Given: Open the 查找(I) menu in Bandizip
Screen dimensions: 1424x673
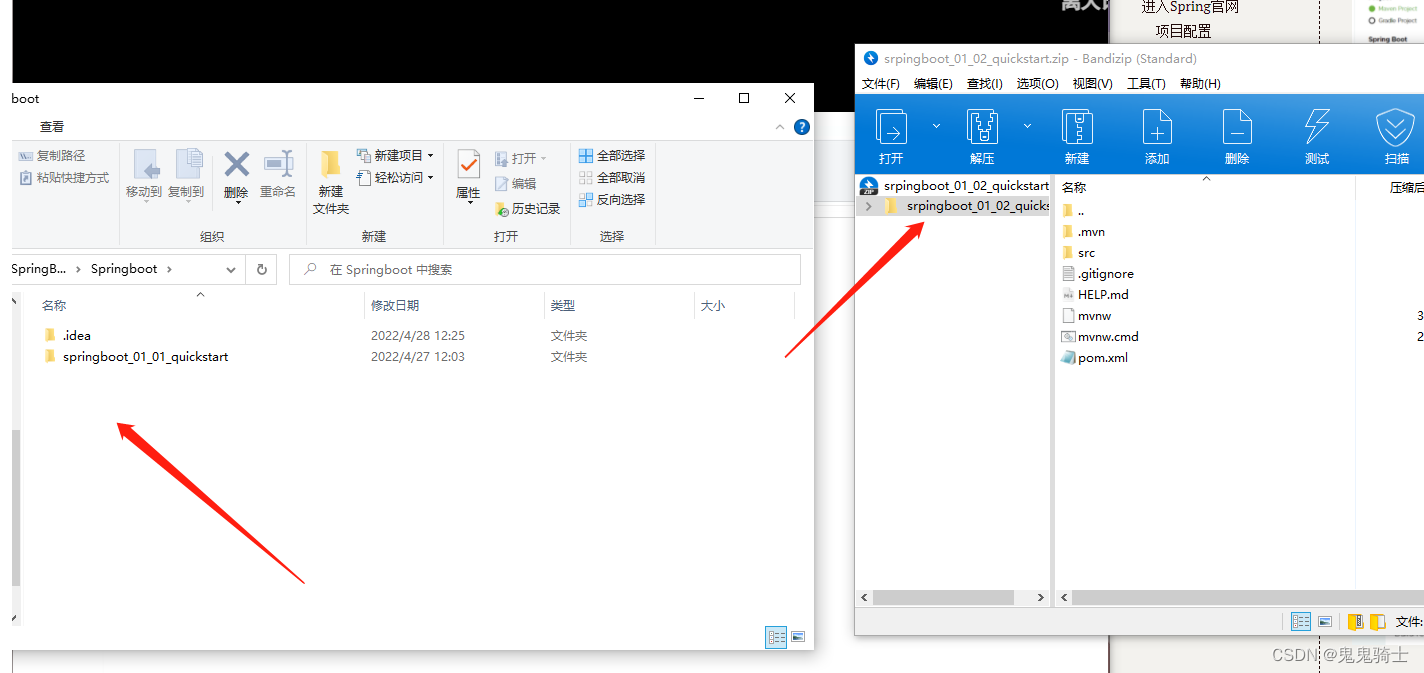Looking at the screenshot, I should pos(985,84).
